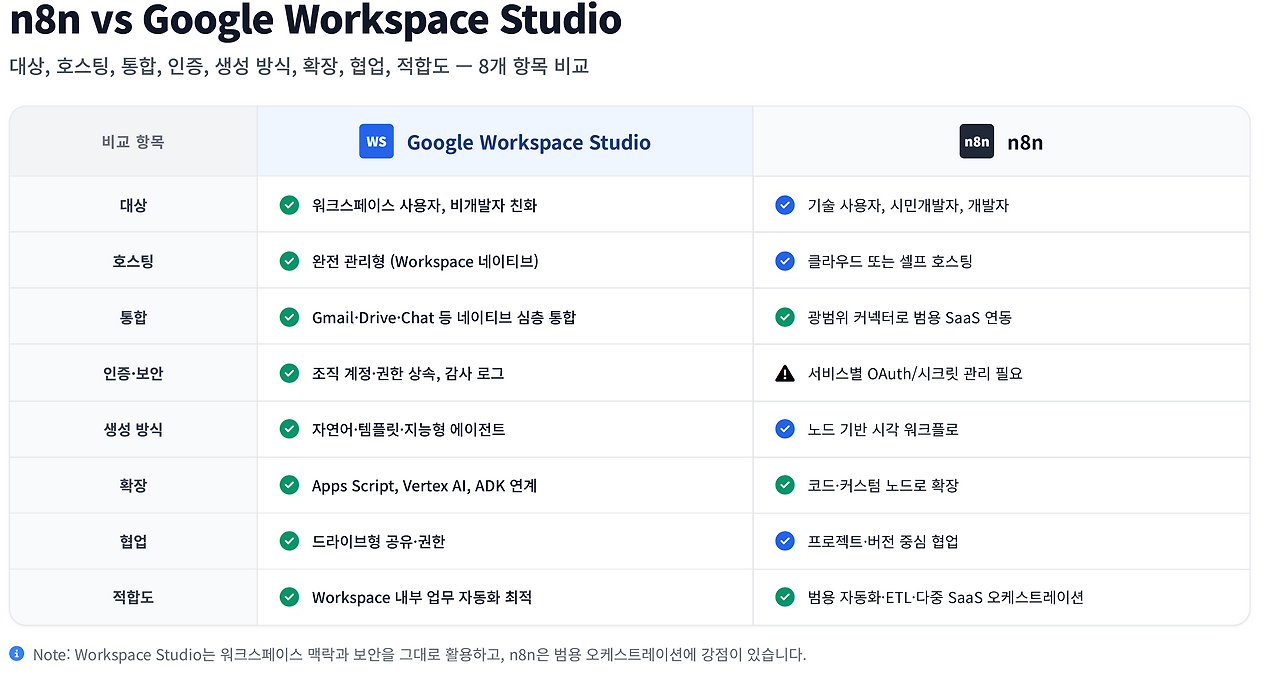The image size is (1280, 680).
Task: Click green check beside Apps Script
Action: pyautogui.click(x=289, y=485)
